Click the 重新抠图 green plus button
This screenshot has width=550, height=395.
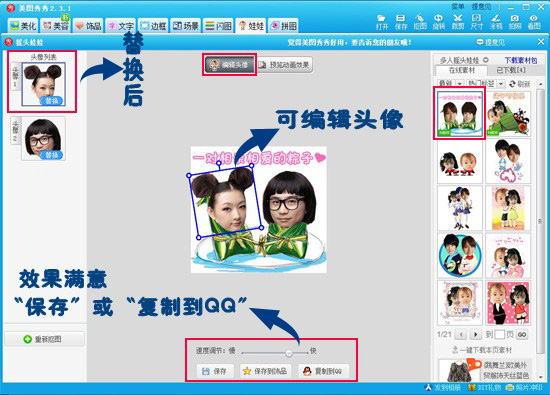[44, 339]
